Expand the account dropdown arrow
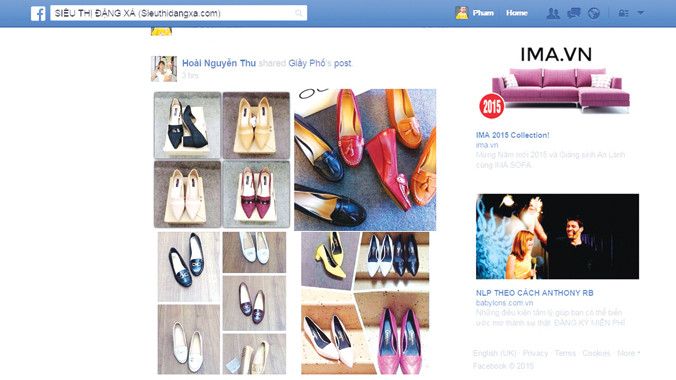 641,13
